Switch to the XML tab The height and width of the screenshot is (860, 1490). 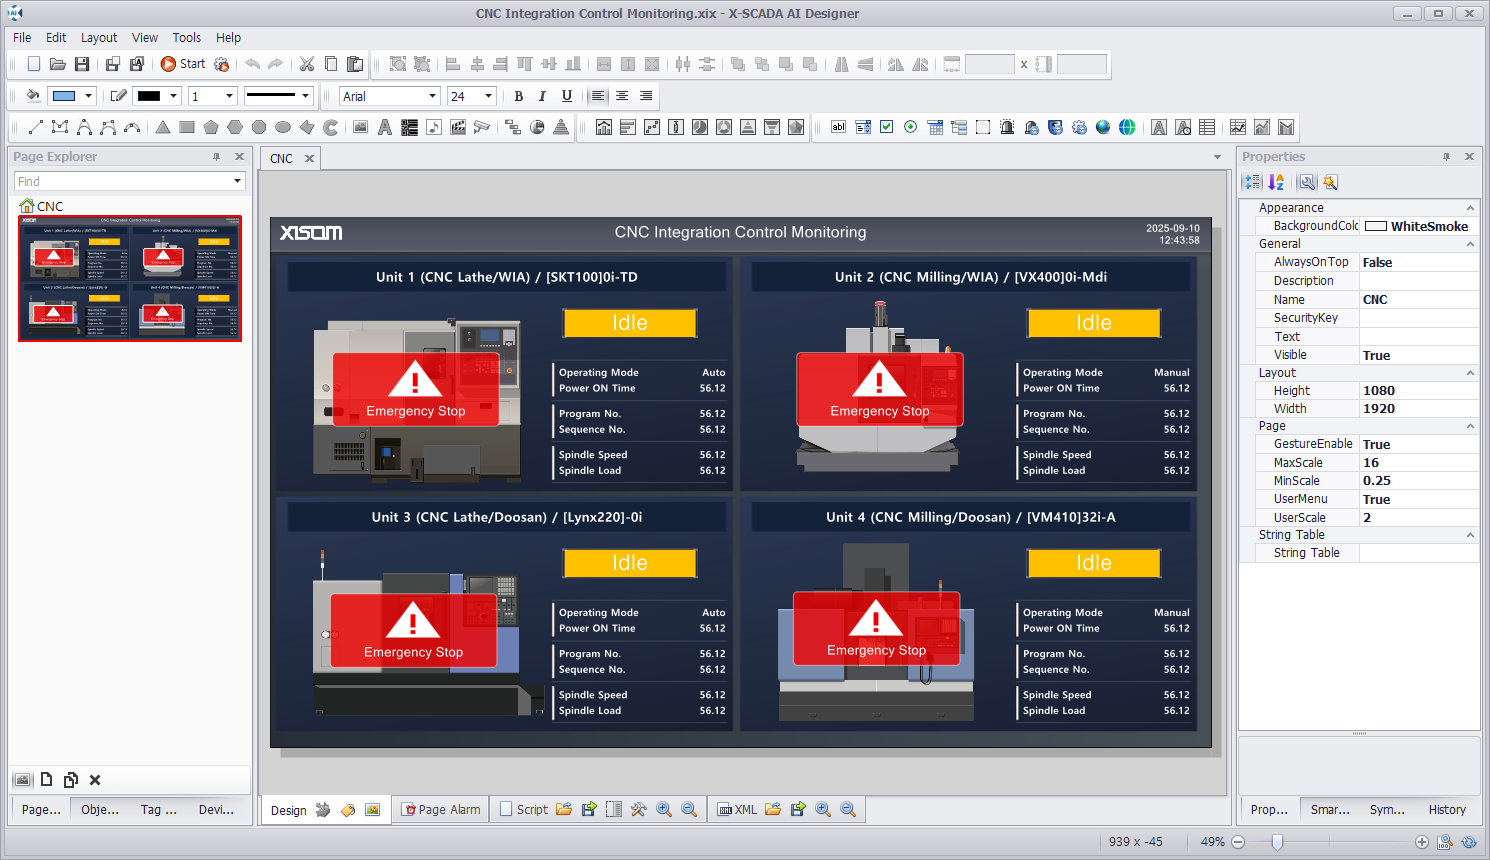737,810
